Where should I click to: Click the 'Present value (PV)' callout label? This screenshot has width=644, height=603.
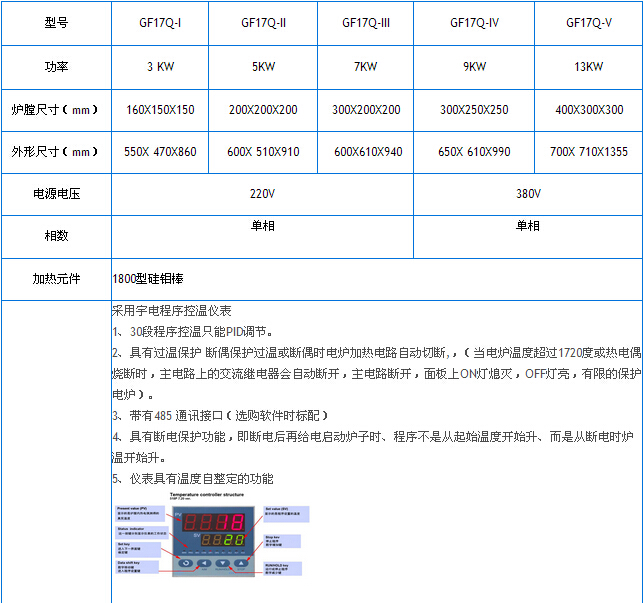[x=140, y=513]
